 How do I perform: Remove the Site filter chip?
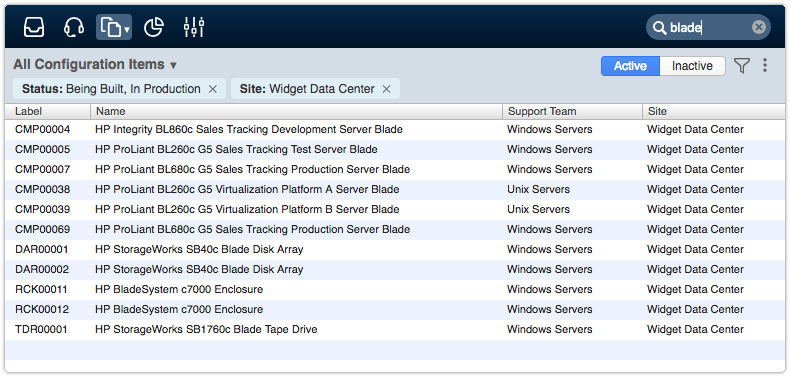386,89
